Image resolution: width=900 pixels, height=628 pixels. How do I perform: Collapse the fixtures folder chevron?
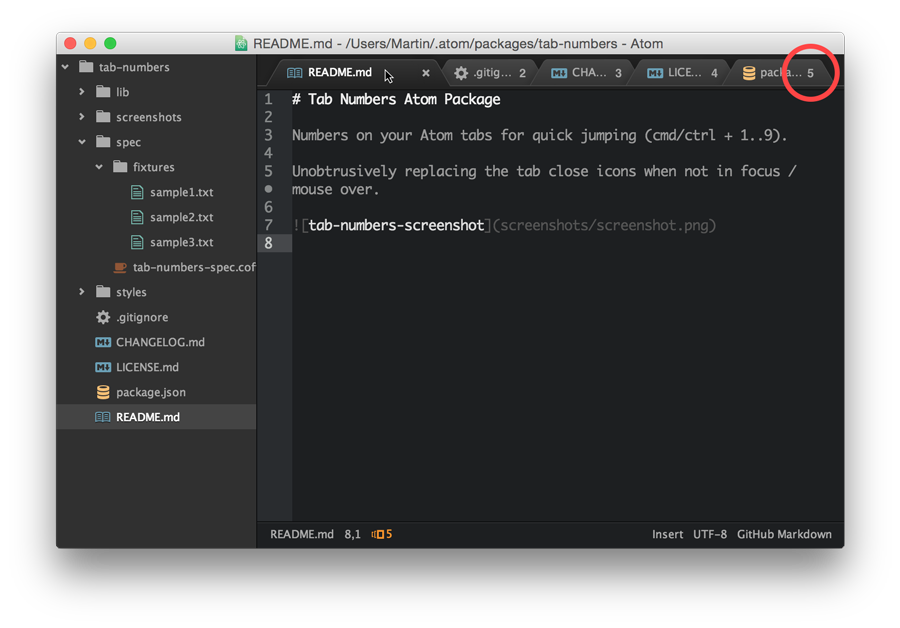pos(99,167)
